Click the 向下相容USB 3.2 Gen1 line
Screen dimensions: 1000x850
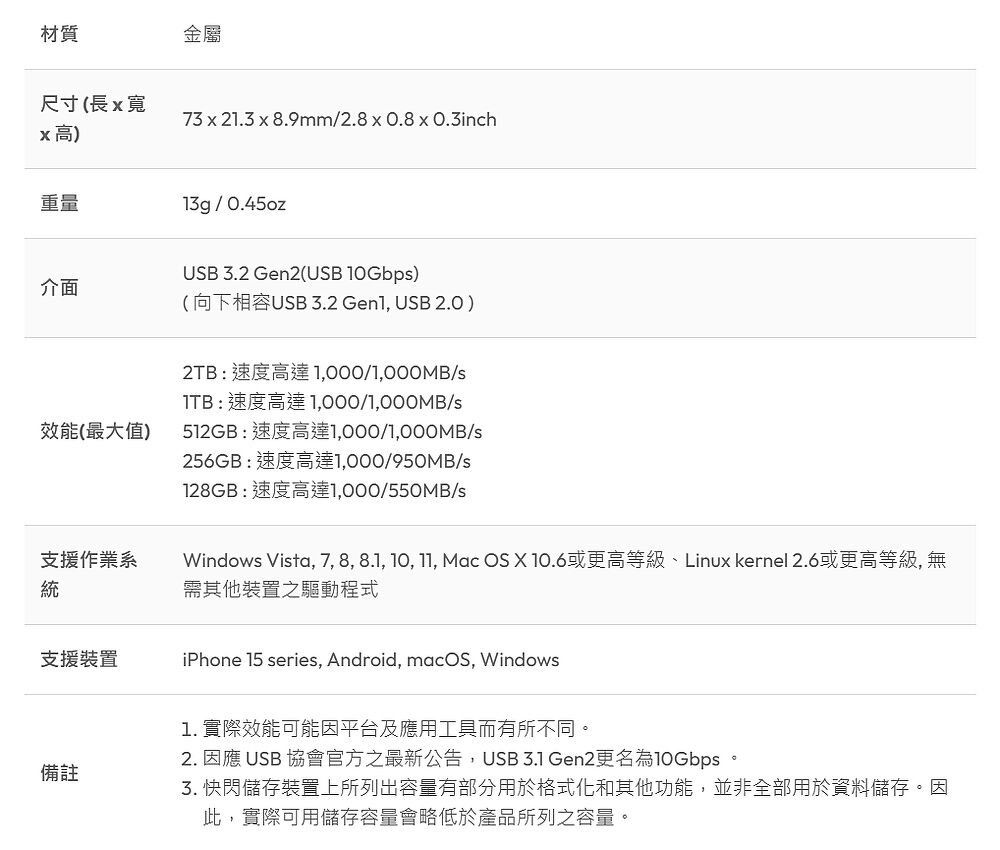(328, 303)
